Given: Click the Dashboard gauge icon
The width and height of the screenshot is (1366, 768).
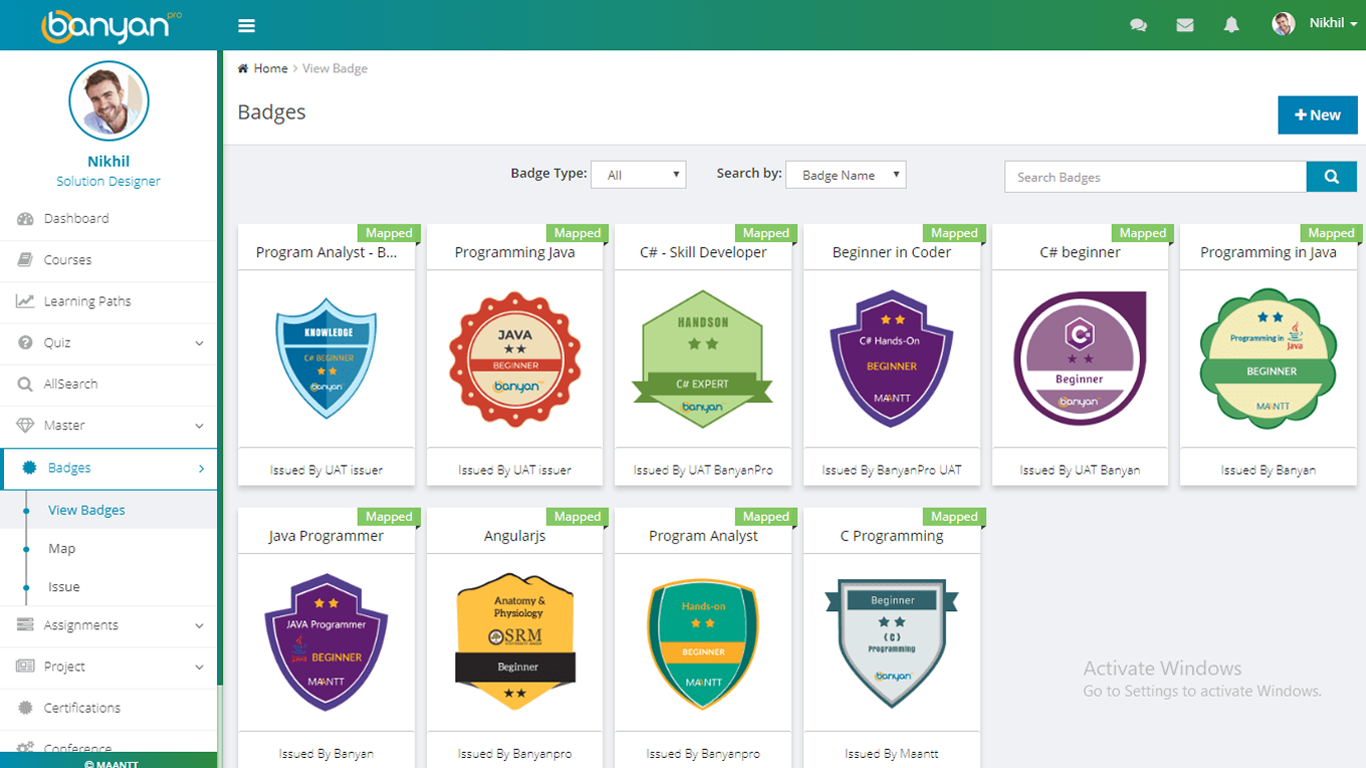Looking at the screenshot, I should click(x=25, y=218).
